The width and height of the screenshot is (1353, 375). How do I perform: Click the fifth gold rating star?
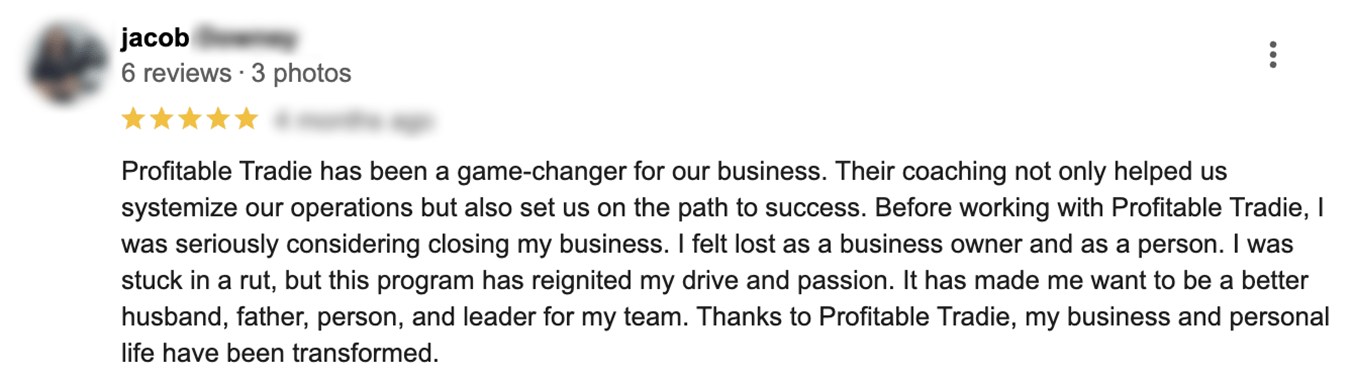pyautogui.click(x=246, y=120)
